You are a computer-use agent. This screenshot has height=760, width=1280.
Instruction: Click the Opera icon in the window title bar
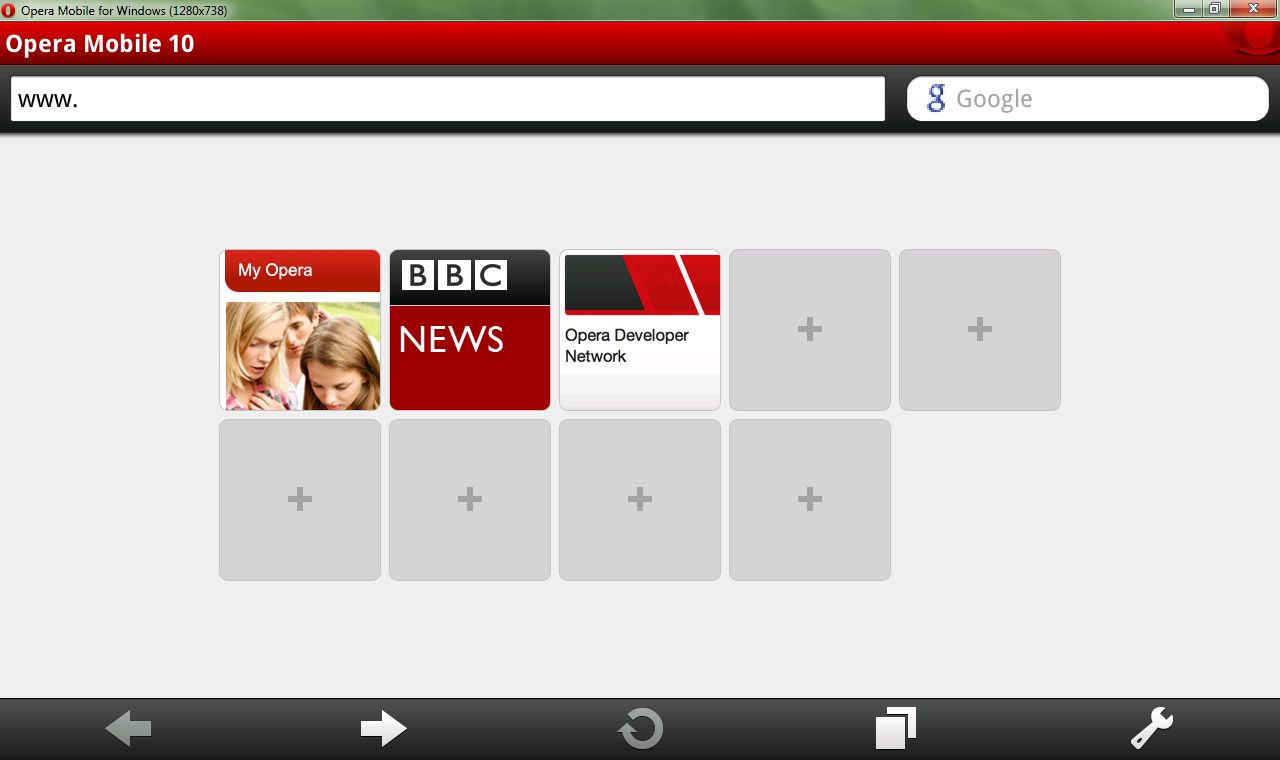coord(9,10)
